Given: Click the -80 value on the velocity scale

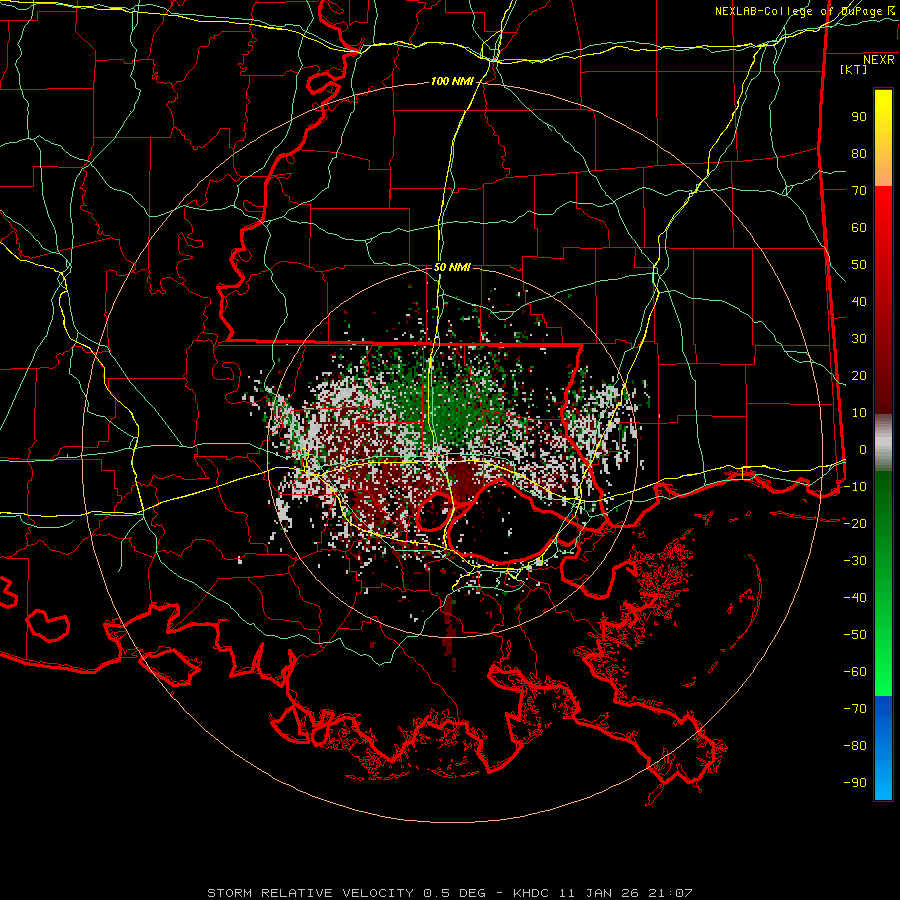Looking at the screenshot, I should point(855,746).
